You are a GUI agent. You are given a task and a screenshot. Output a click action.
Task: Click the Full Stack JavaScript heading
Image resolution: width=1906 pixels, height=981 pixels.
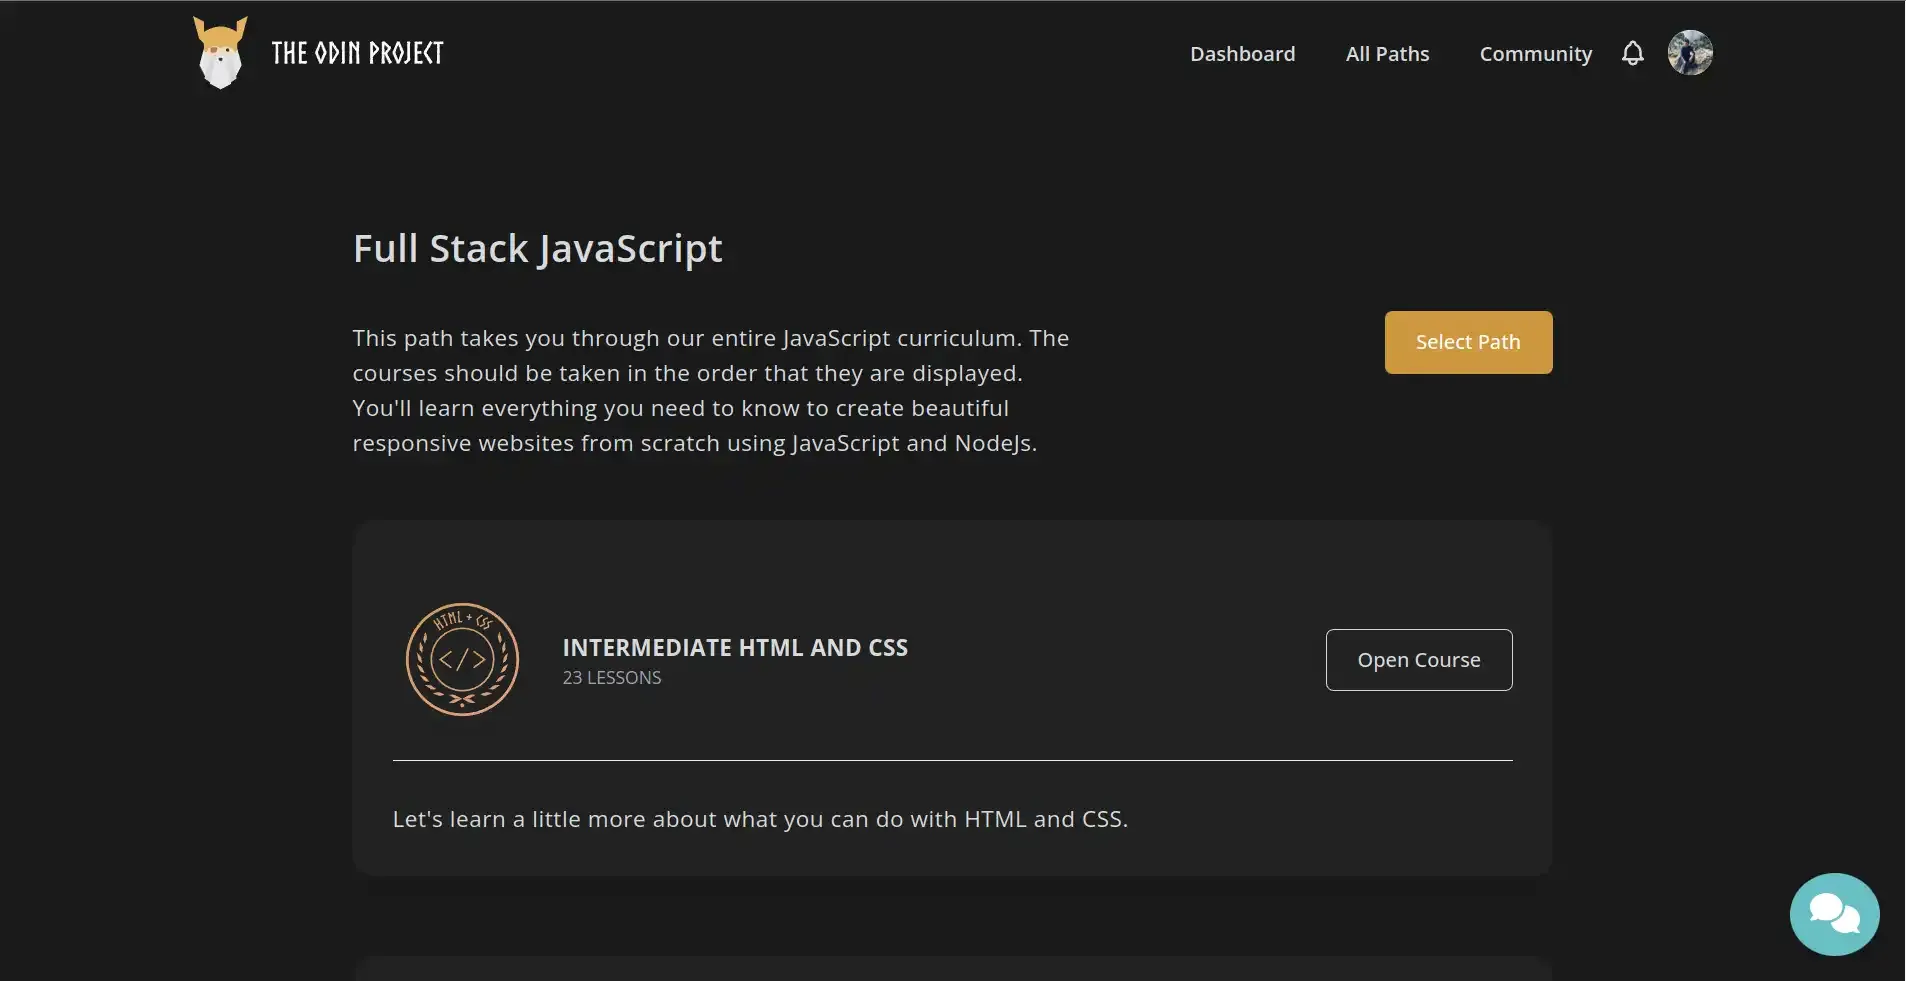537,248
